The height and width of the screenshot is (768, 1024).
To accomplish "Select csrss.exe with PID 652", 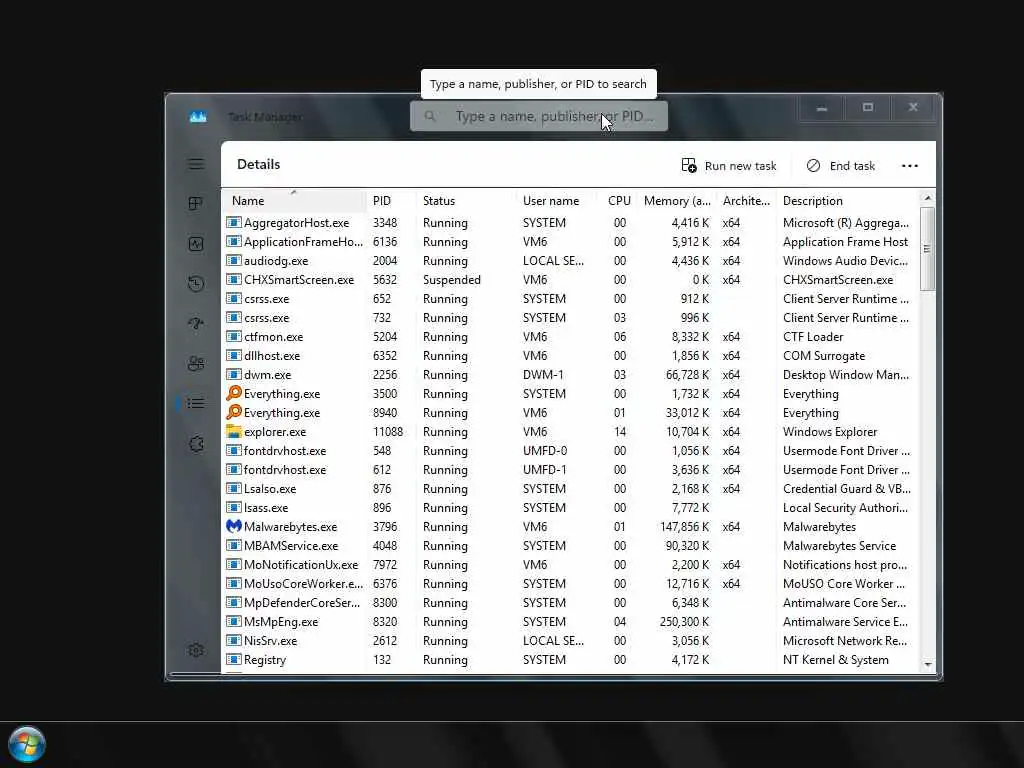I will point(569,298).
